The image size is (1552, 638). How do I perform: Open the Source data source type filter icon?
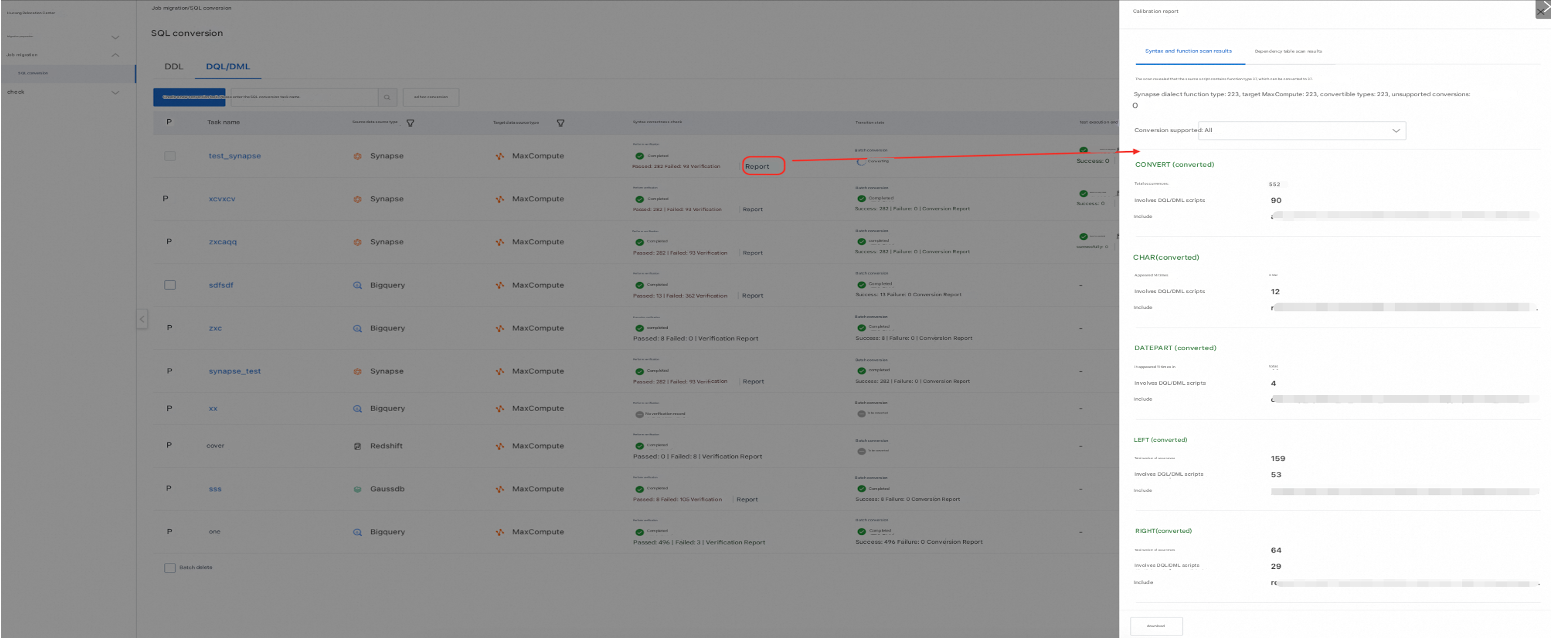click(410, 123)
